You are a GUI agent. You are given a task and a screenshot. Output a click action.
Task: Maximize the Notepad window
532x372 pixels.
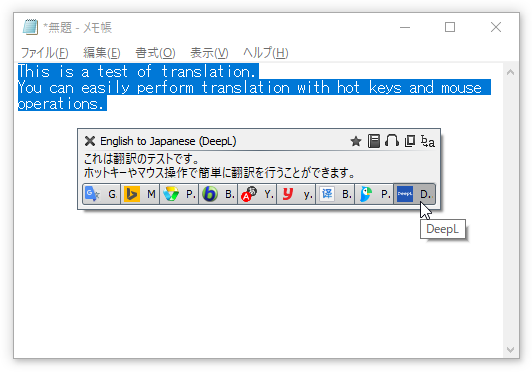point(450,27)
